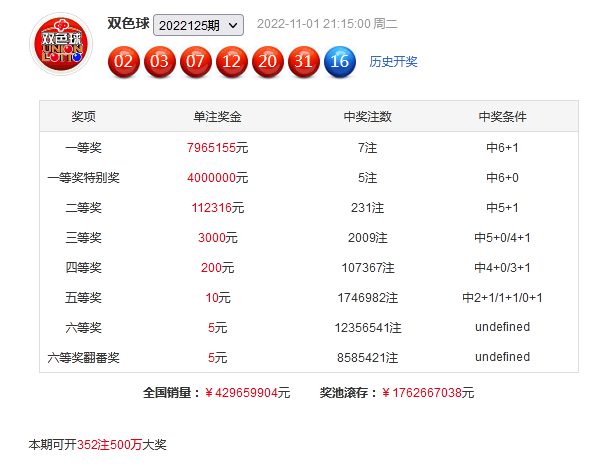Click the 奖池滚存 jackpot amount value
Image resolution: width=607 pixels, height=476 pixels.
click(x=428, y=393)
